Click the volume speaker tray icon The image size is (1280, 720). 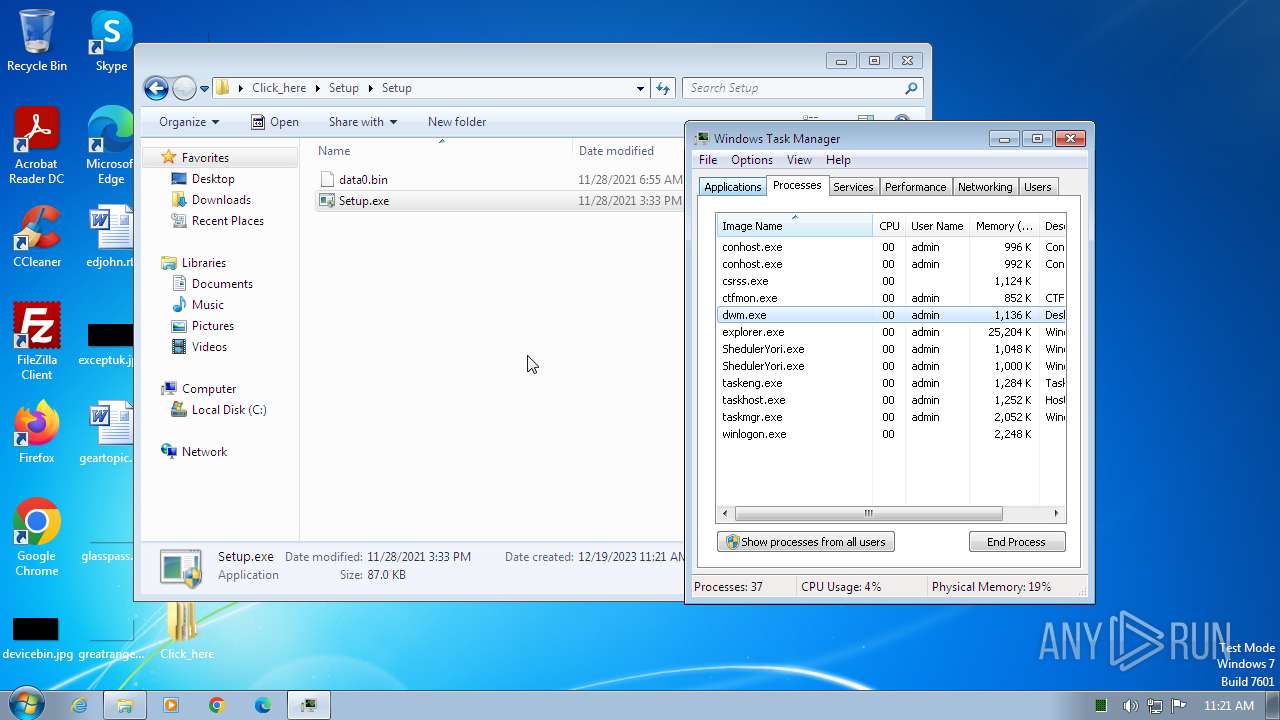coord(1130,706)
